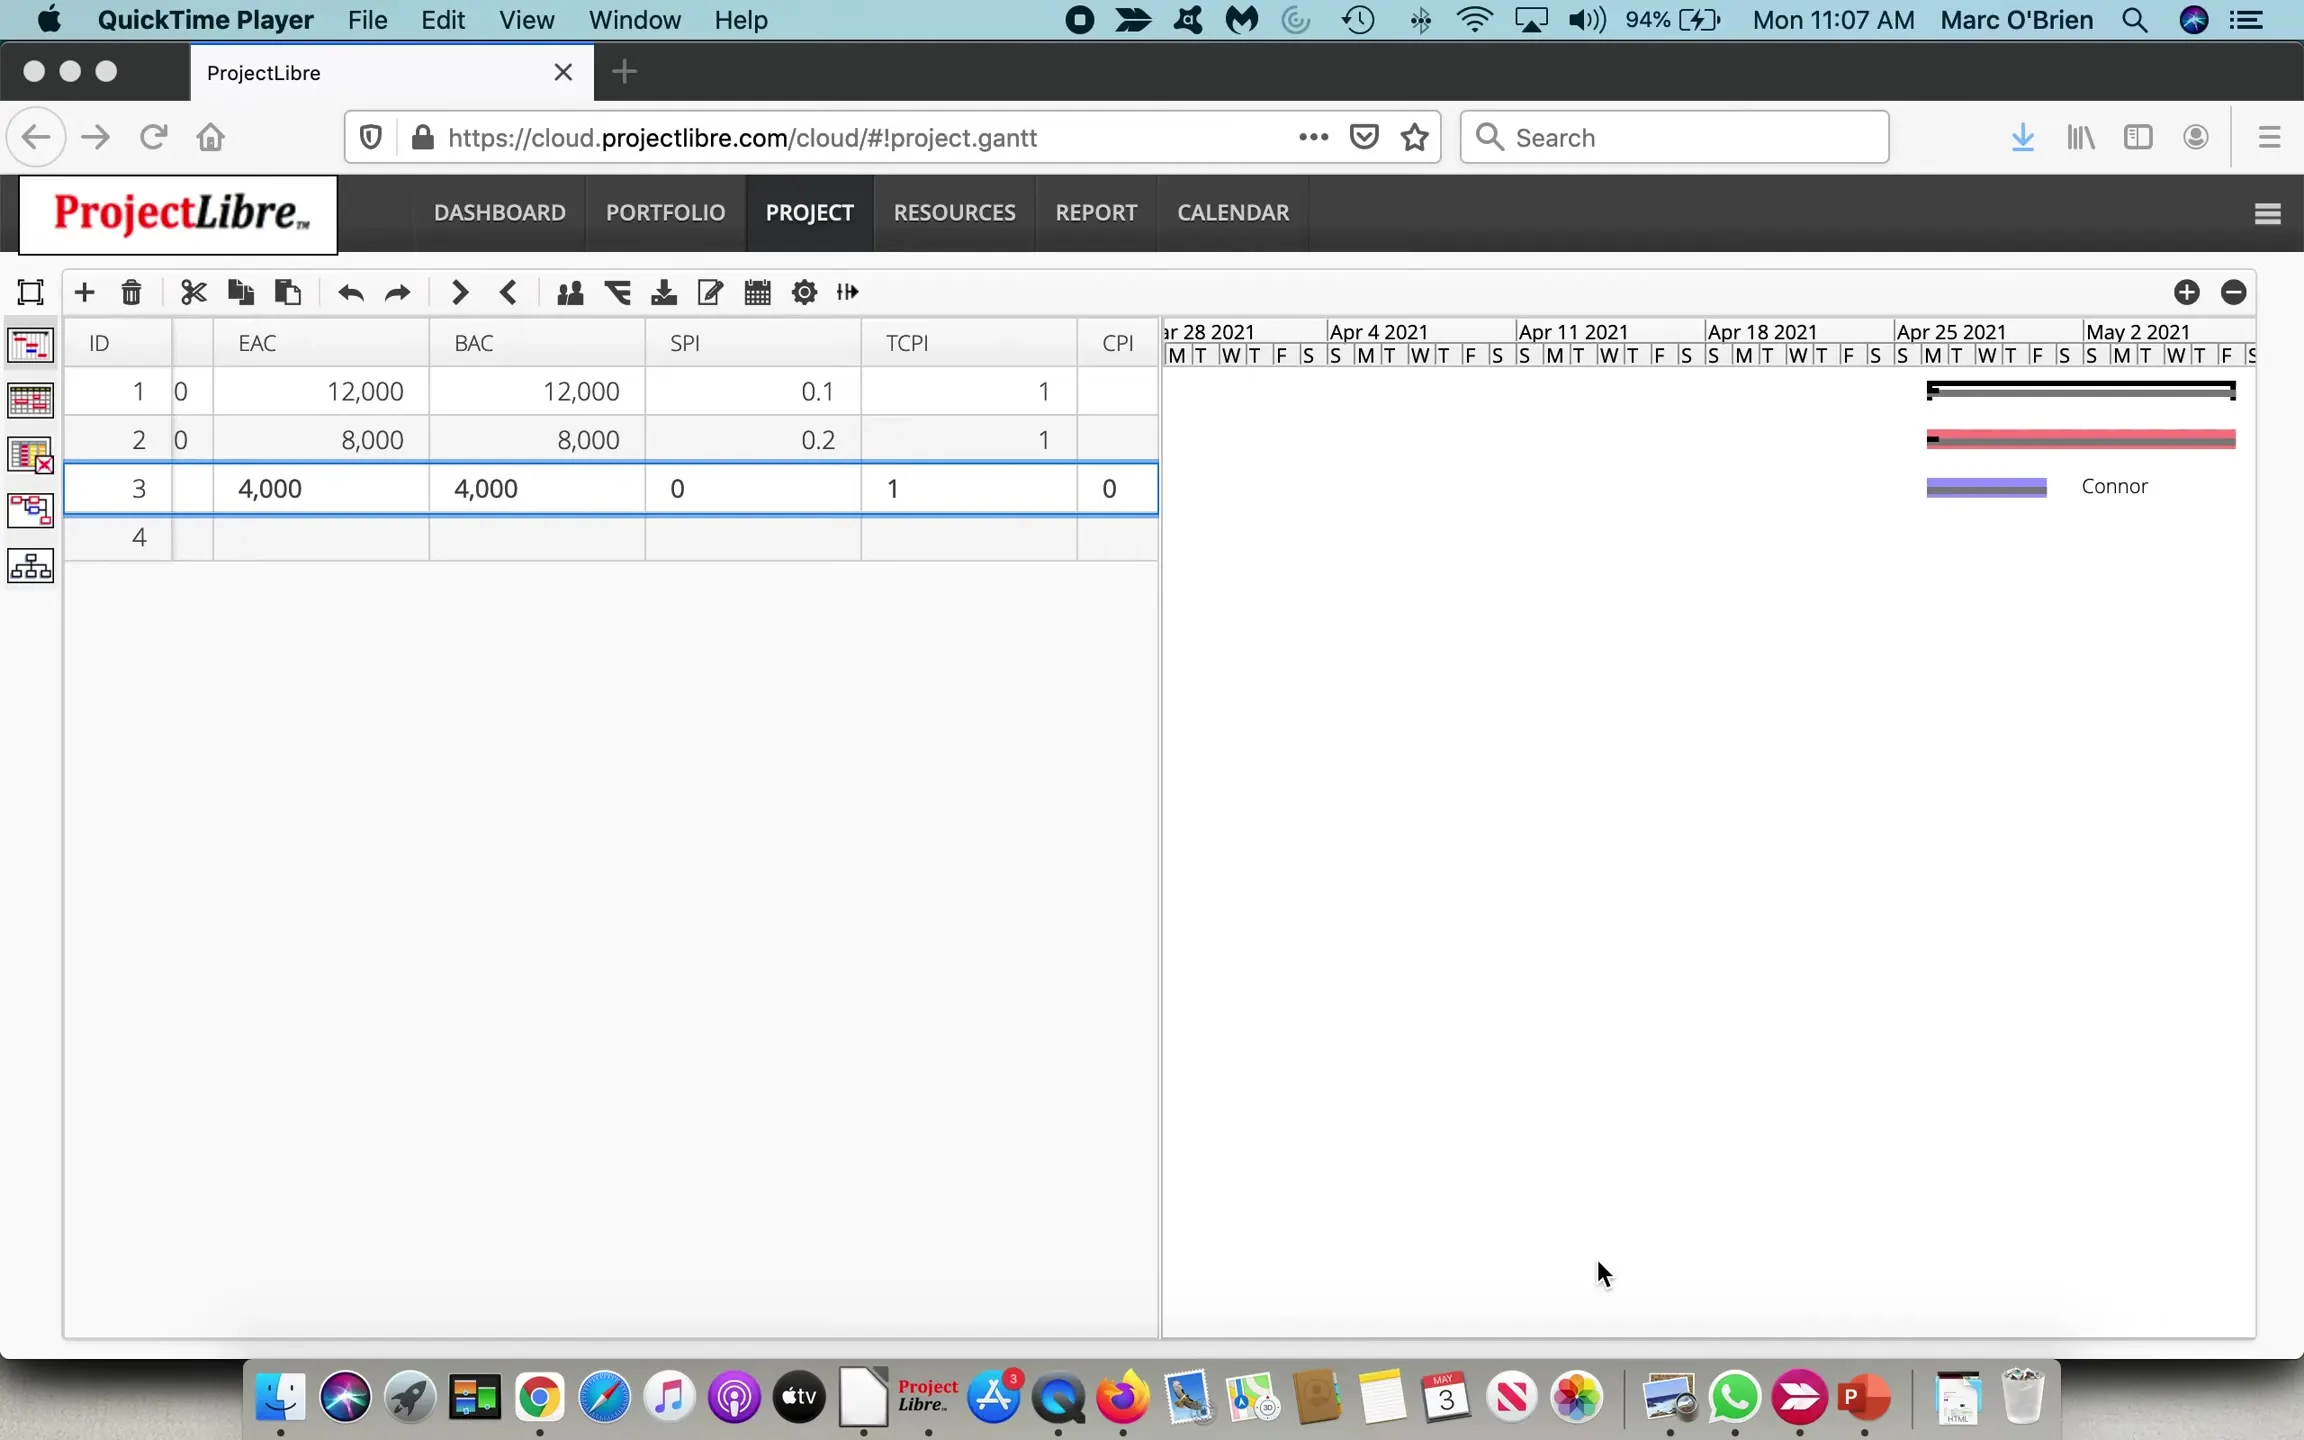
Task: Cut selection using the scissors icon
Action: tap(193, 292)
